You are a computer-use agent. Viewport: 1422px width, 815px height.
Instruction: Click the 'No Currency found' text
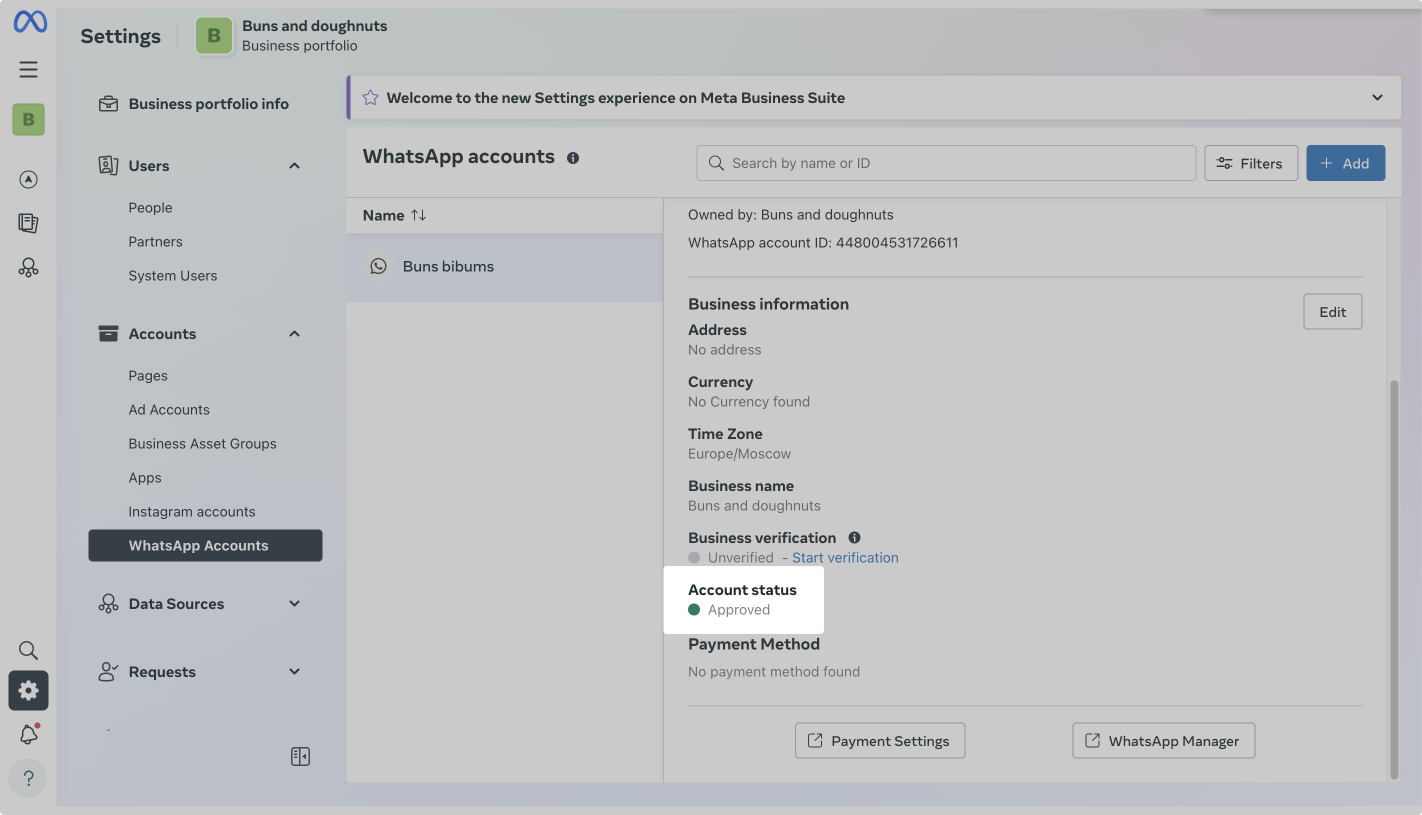[749, 402]
